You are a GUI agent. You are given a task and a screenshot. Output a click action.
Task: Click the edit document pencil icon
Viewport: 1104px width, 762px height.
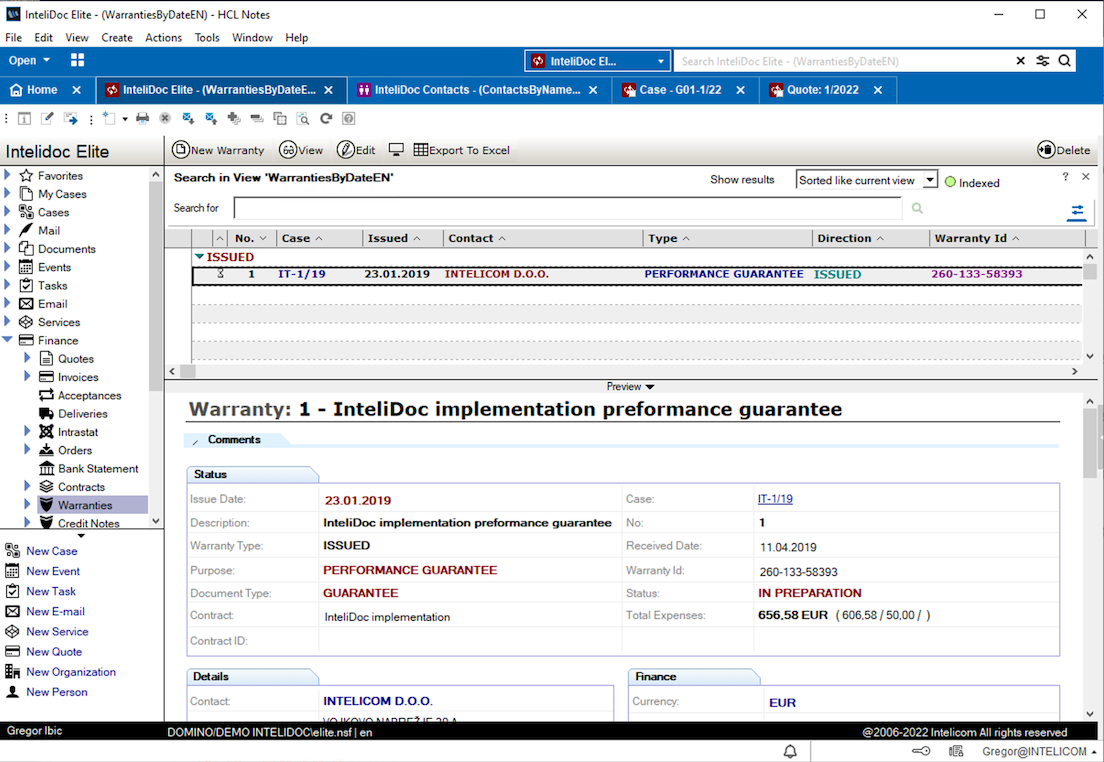[x=47, y=118]
